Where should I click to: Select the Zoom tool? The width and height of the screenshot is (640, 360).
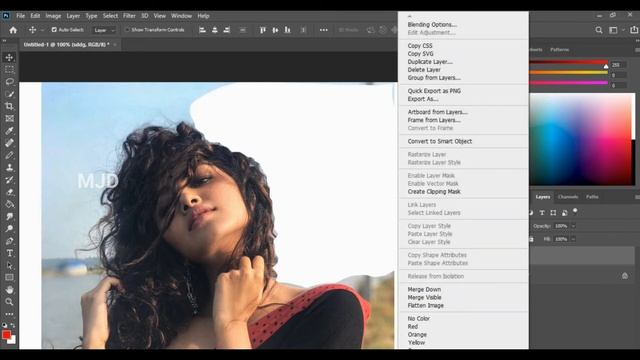9,302
